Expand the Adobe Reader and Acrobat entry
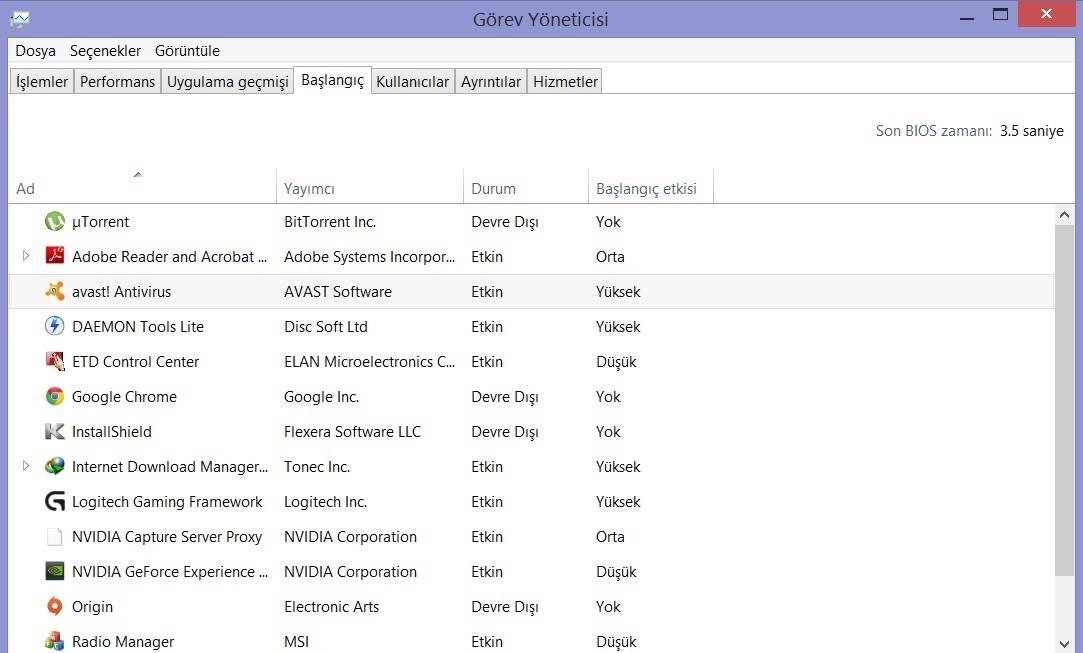Viewport: 1083px width, 653px height. [26, 256]
